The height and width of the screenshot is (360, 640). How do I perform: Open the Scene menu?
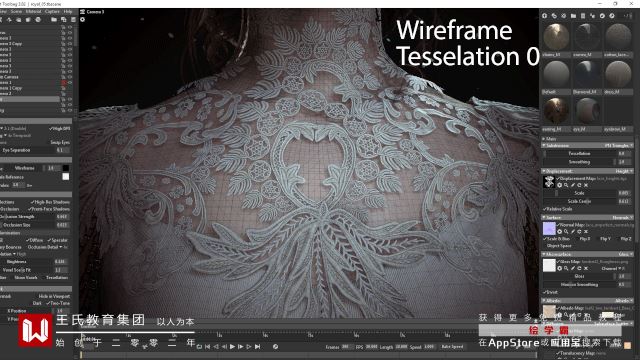click(16, 11)
